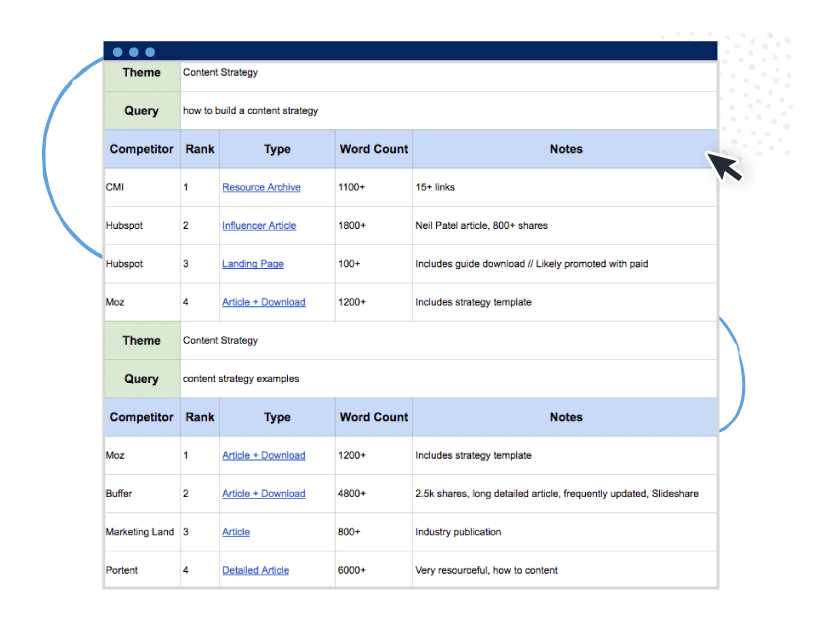
Task: Select the rank '3' cell in Marketing Land row
Action: (200, 532)
